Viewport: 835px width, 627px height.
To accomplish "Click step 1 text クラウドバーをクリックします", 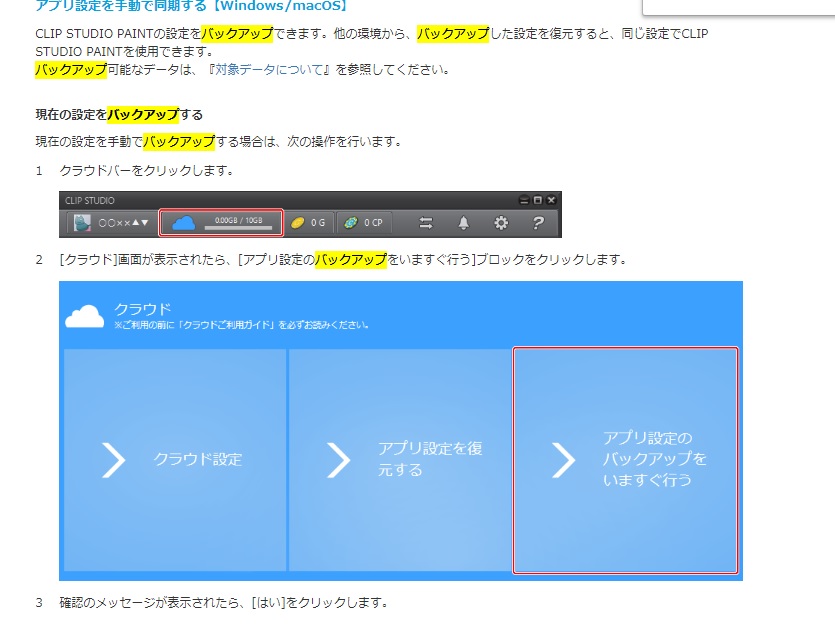I will [x=146, y=170].
